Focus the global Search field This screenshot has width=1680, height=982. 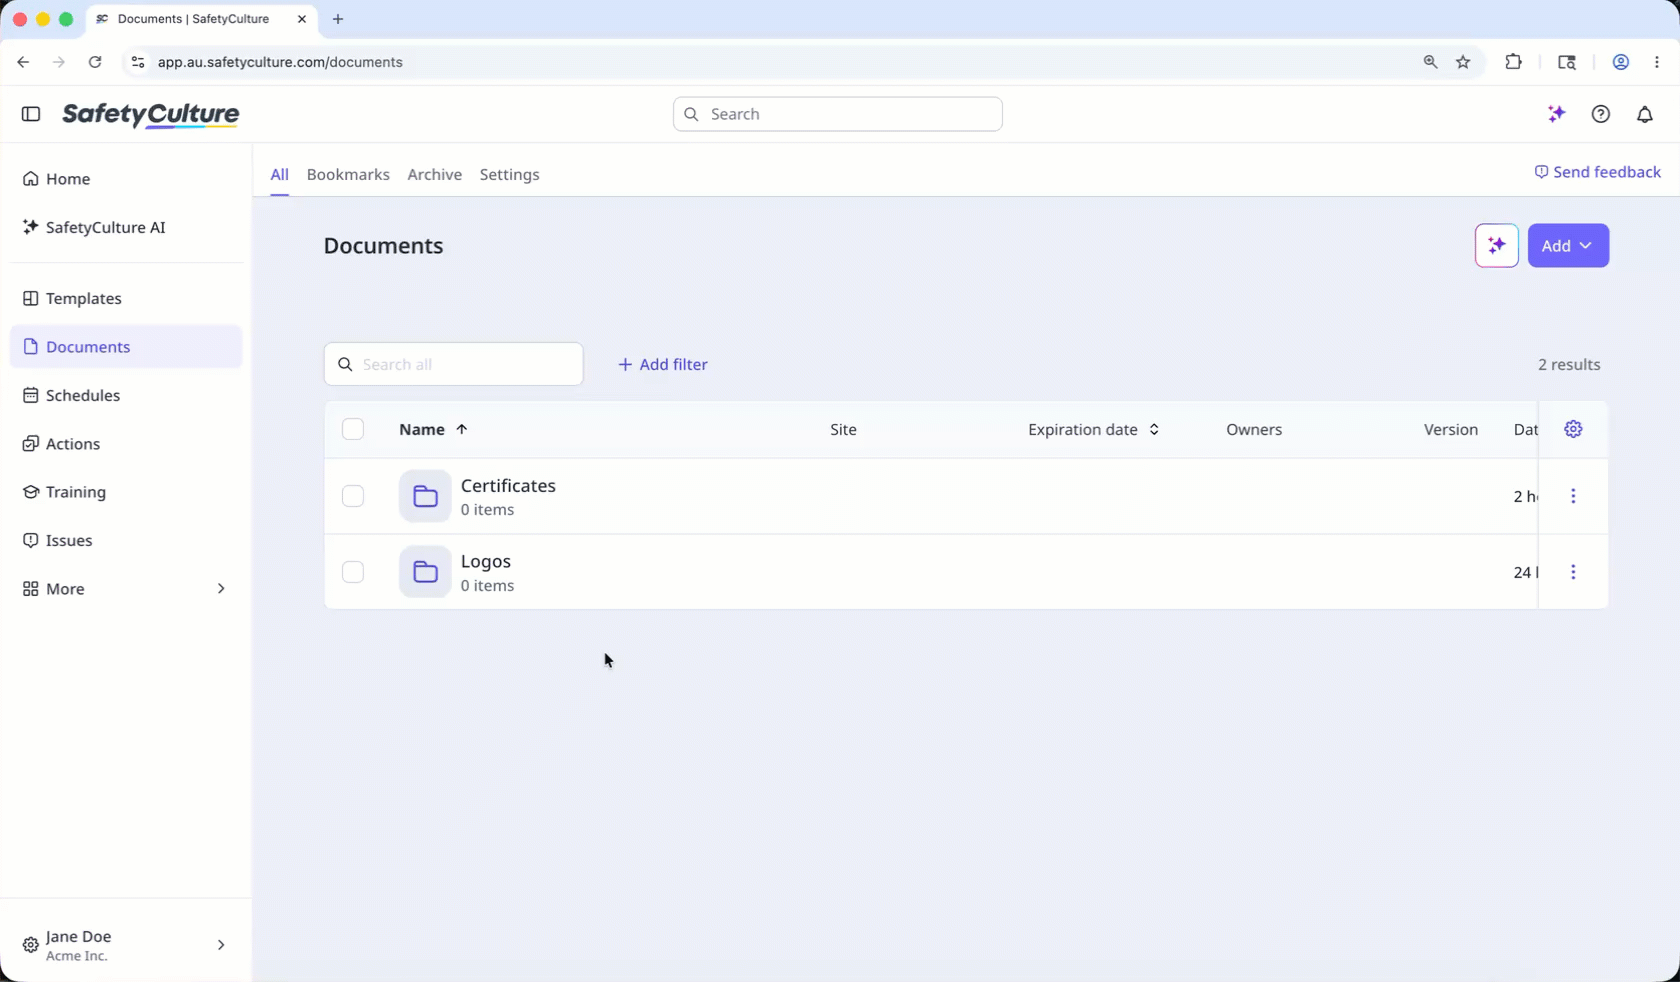(x=838, y=114)
